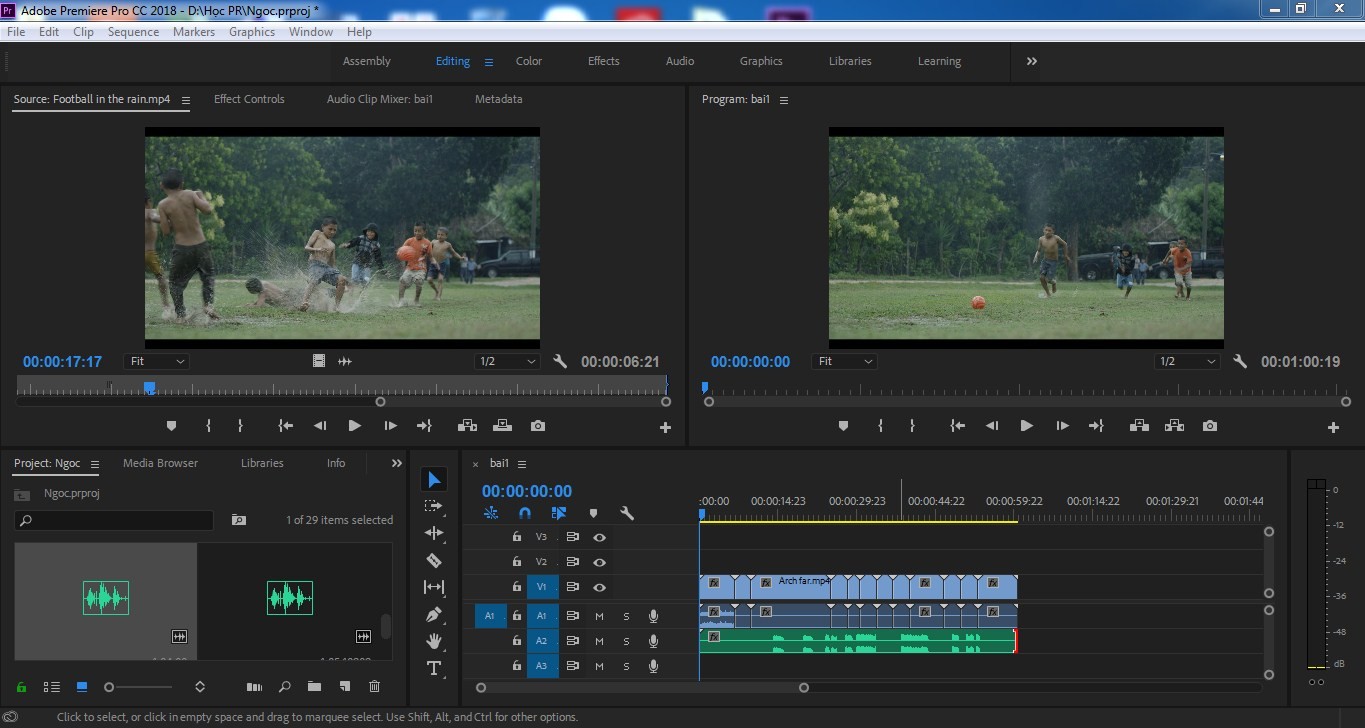This screenshot has height=728, width=1365.
Task: Click the Lift button in Program monitor
Action: (1139, 426)
